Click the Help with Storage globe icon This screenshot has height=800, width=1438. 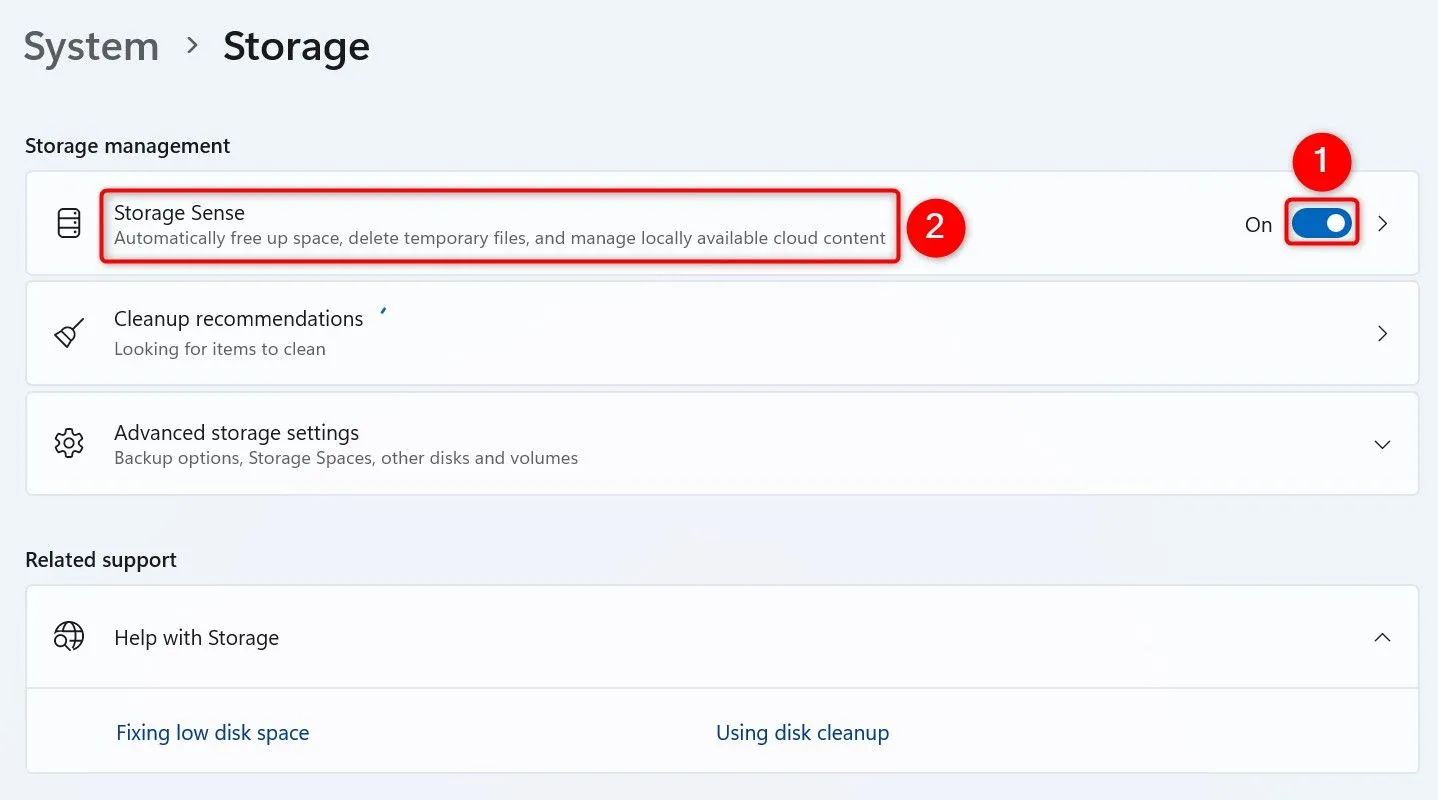pos(67,637)
